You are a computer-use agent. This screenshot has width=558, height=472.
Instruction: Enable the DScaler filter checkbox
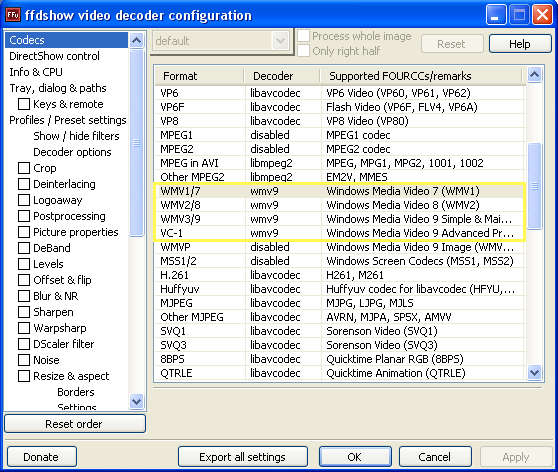[24, 344]
